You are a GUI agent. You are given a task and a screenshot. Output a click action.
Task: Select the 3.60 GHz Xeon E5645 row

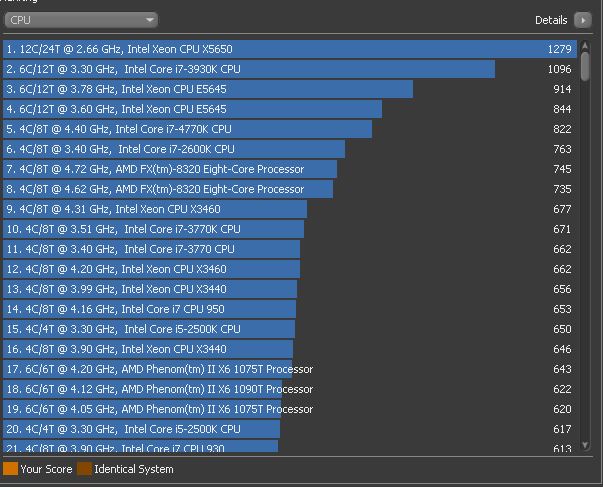click(290, 109)
